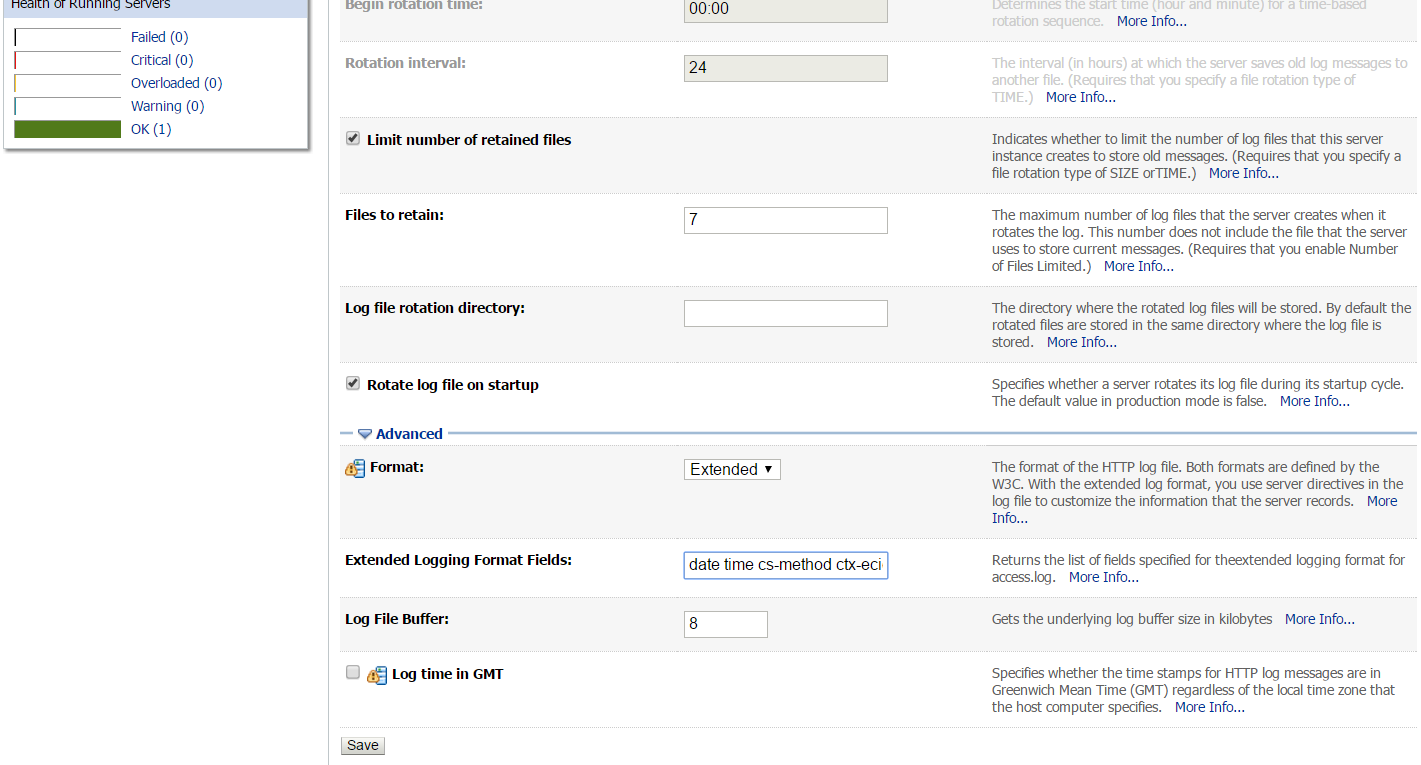Click the Log file rotation directory field
This screenshot has width=1421, height=765.
click(x=785, y=313)
